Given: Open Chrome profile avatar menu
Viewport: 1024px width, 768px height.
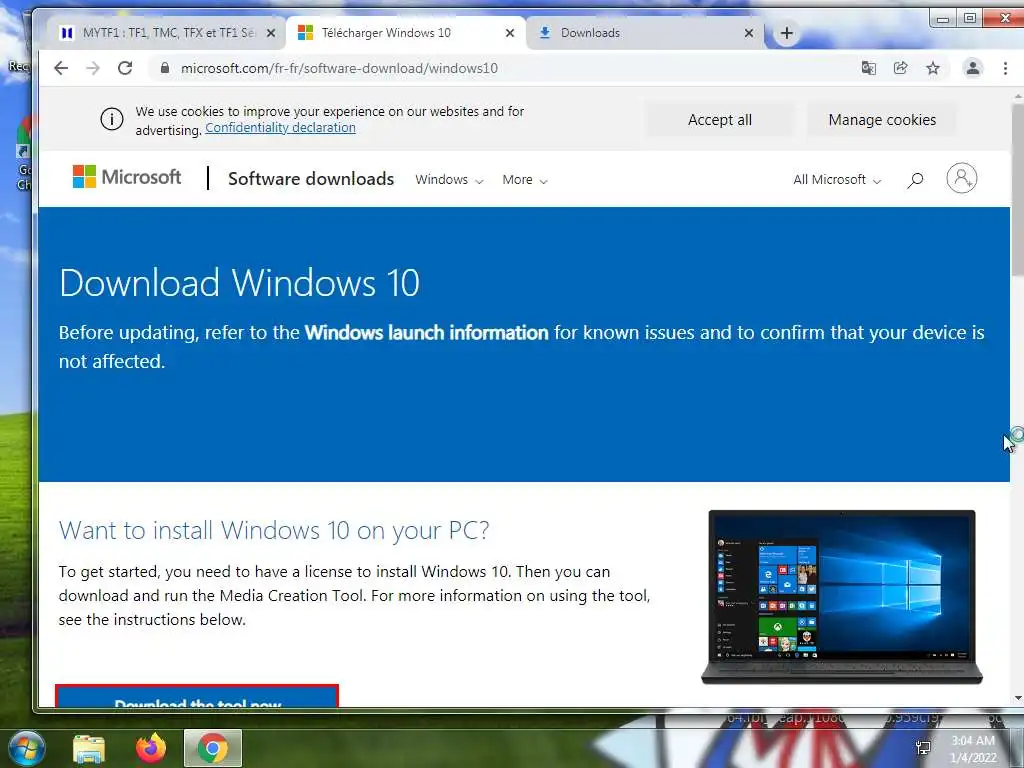Looking at the screenshot, I should pos(972,68).
